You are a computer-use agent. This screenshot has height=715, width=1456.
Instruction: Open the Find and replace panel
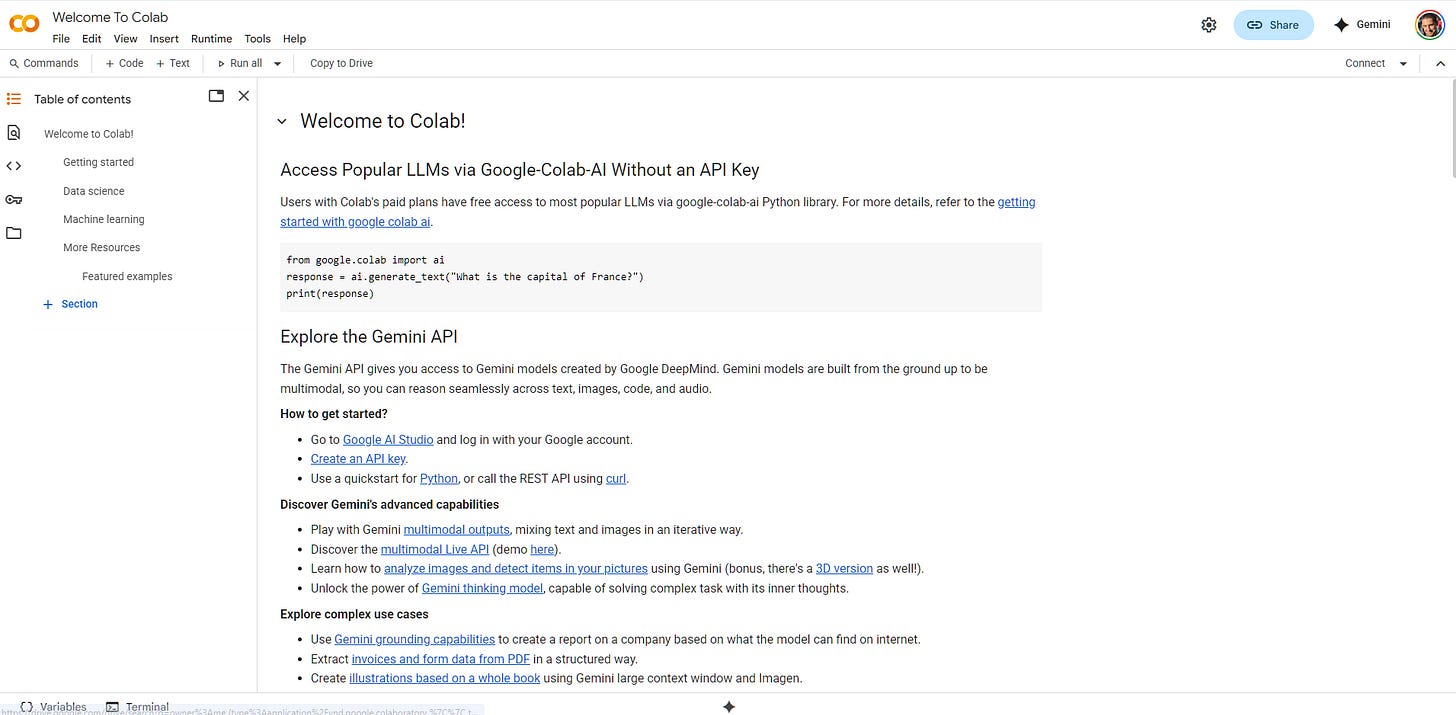(x=13, y=131)
